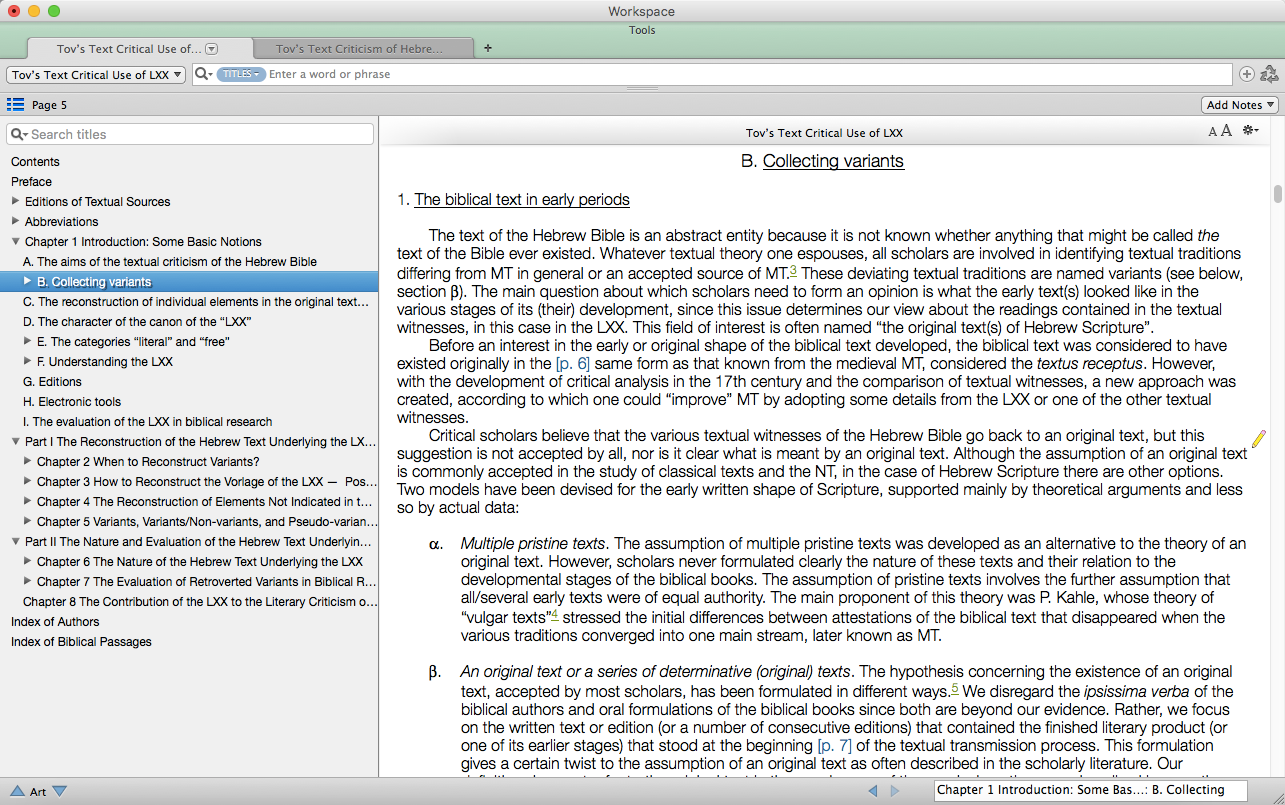Expand F. Understanding the LXX
This screenshot has height=805, width=1285.
pyautogui.click(x=28, y=361)
